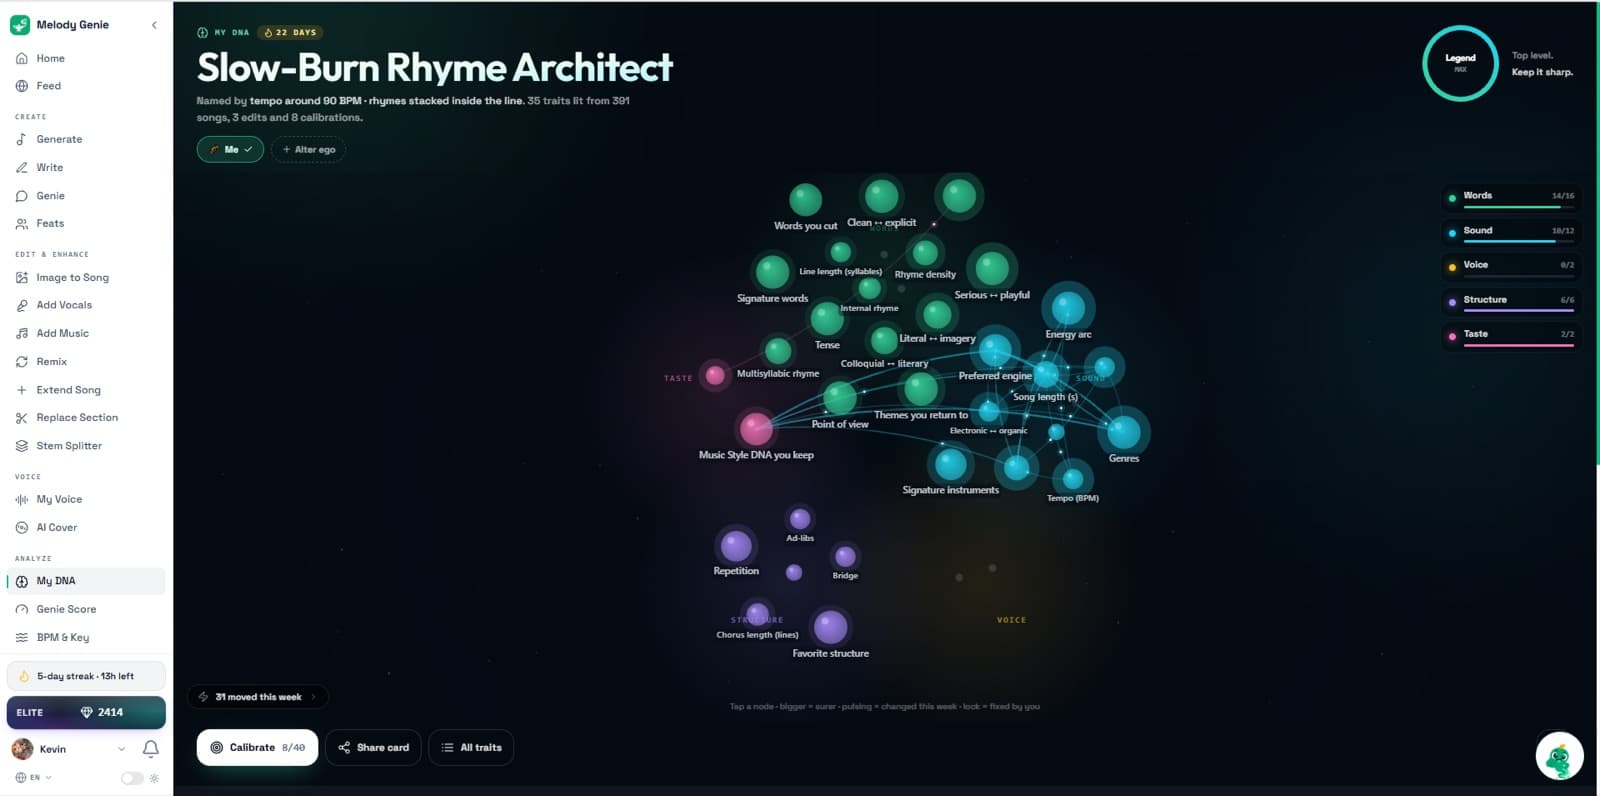The width and height of the screenshot is (1600, 796).
Task: Click the Add Vocals microphone icon
Action: (22, 305)
